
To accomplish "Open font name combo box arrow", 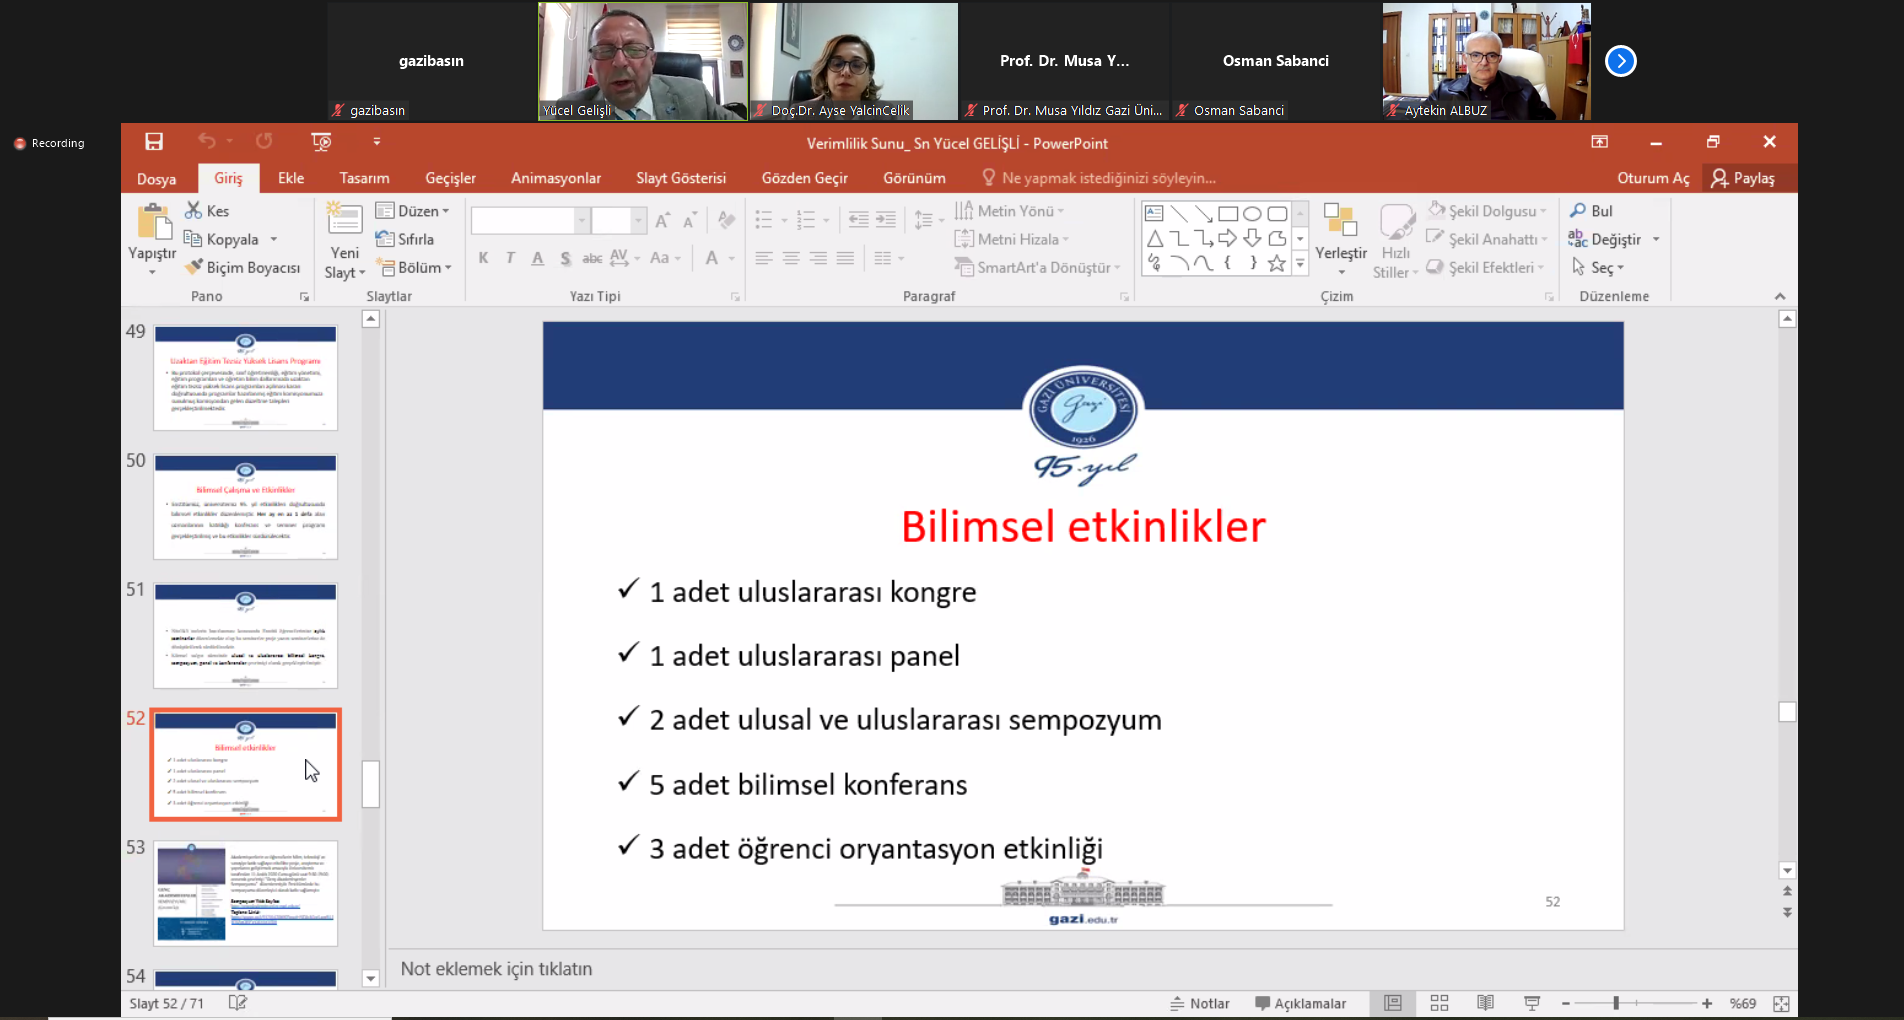I will coord(581,220).
